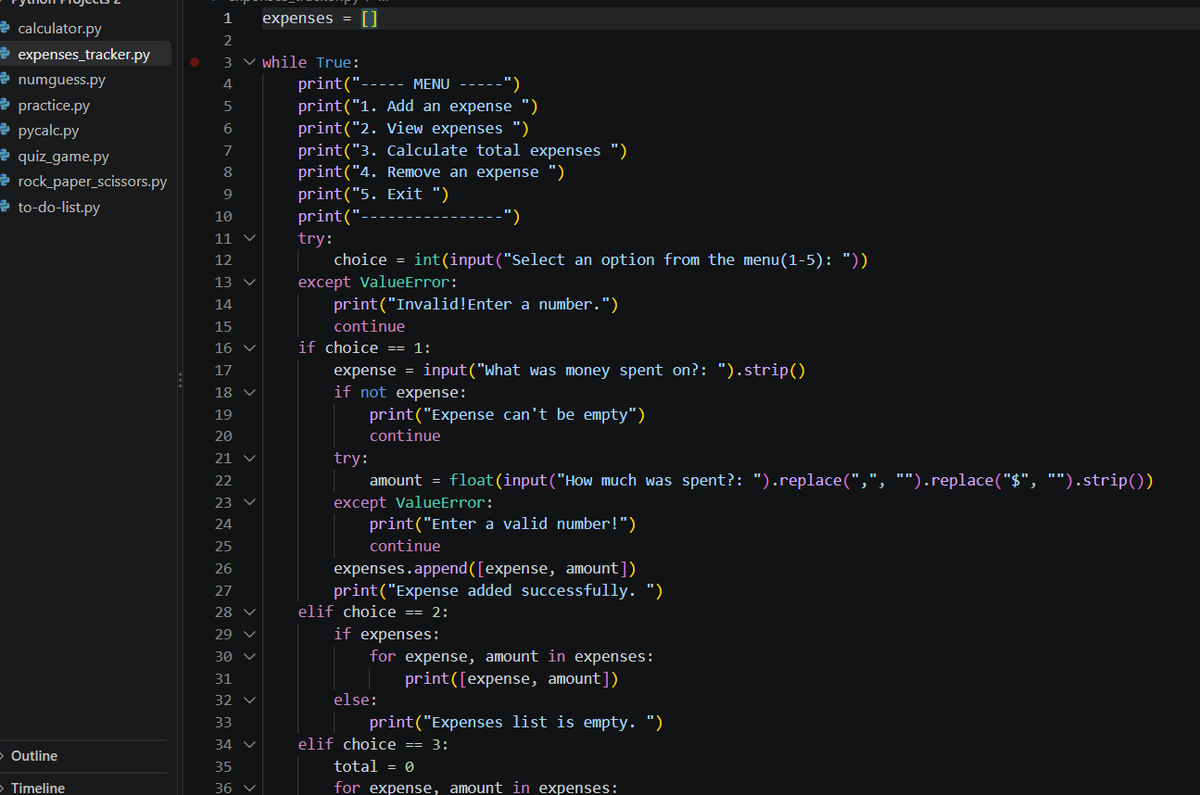Click the "1. Add an expense" string

pyautogui.click(x=440, y=106)
